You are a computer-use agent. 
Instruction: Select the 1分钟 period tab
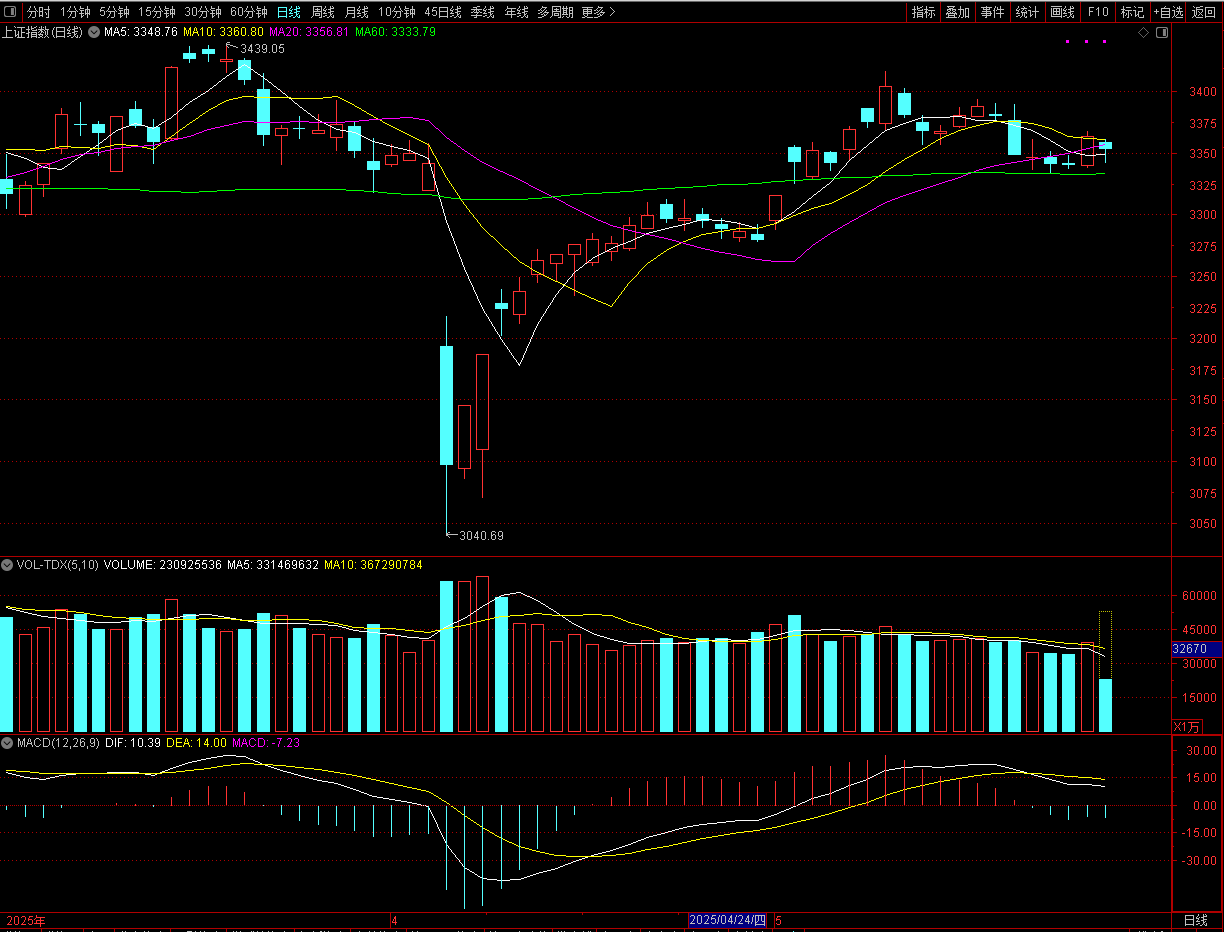tap(75, 12)
